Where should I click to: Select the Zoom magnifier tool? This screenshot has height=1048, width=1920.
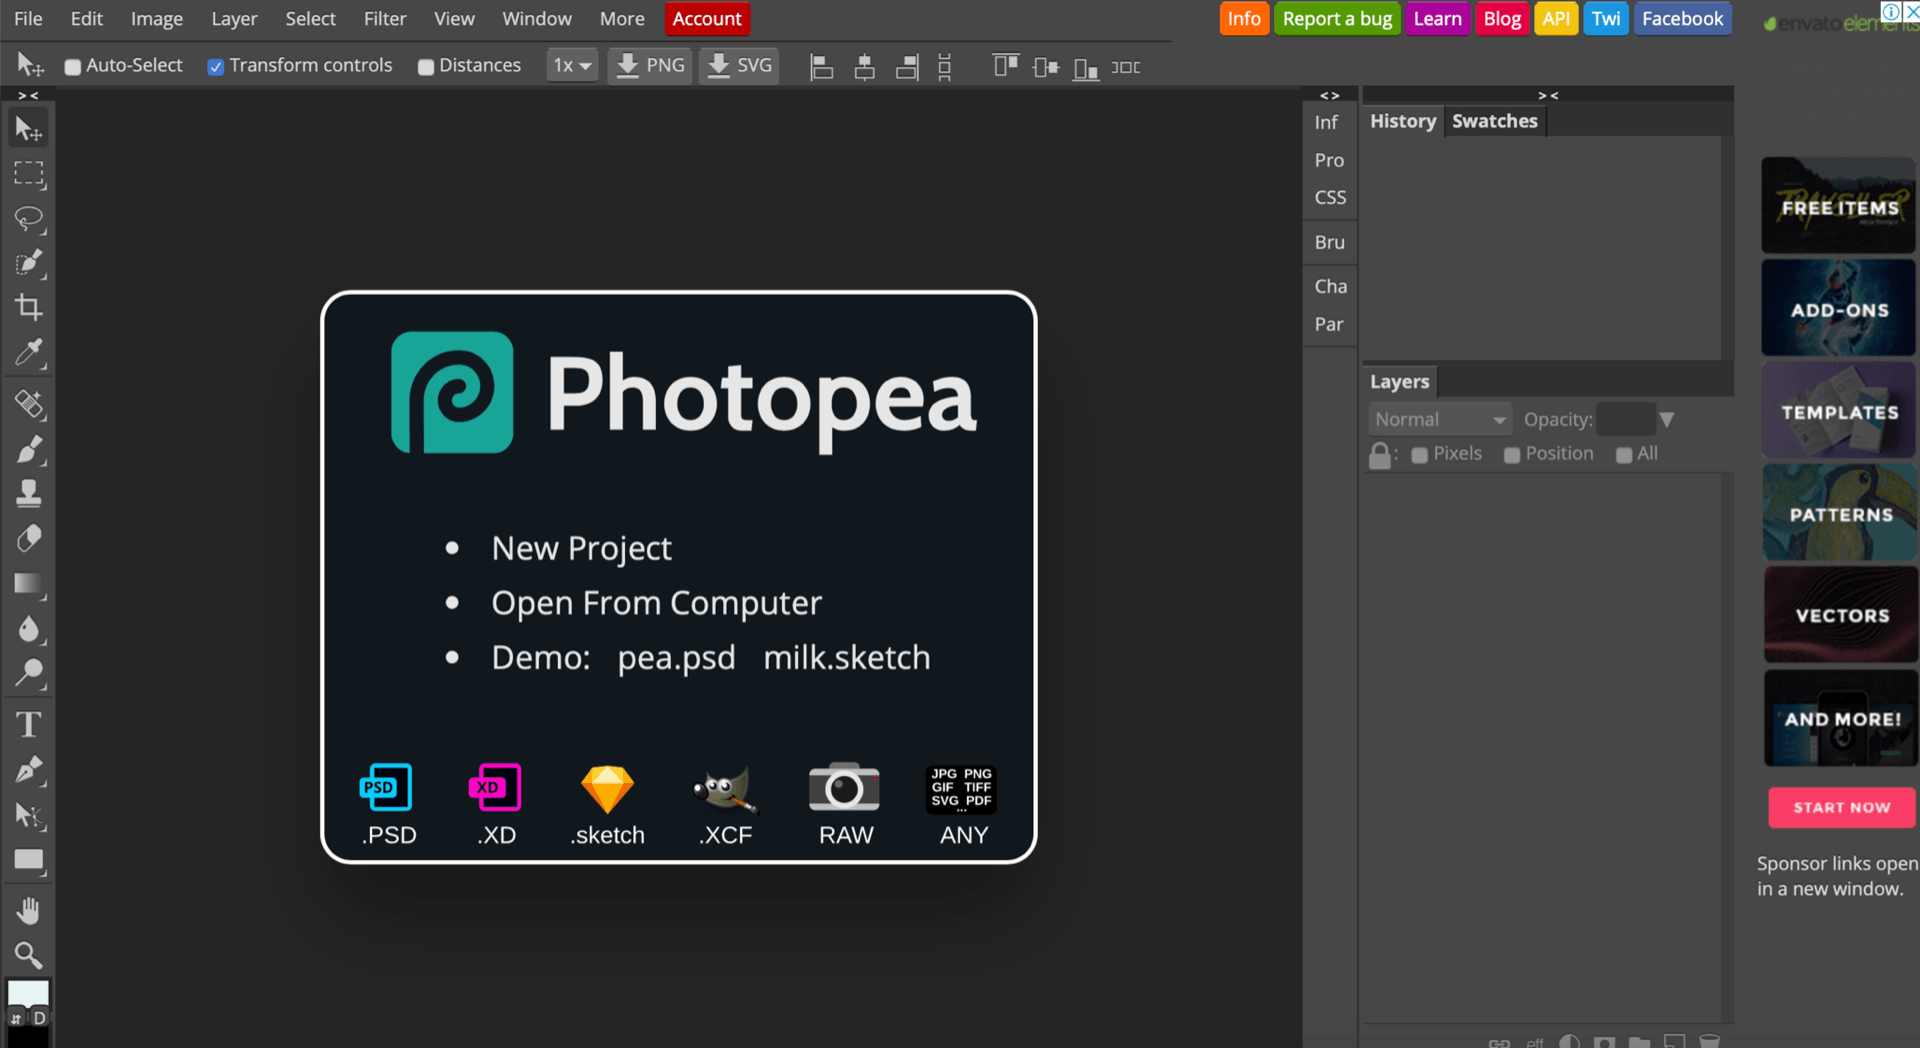tap(29, 955)
